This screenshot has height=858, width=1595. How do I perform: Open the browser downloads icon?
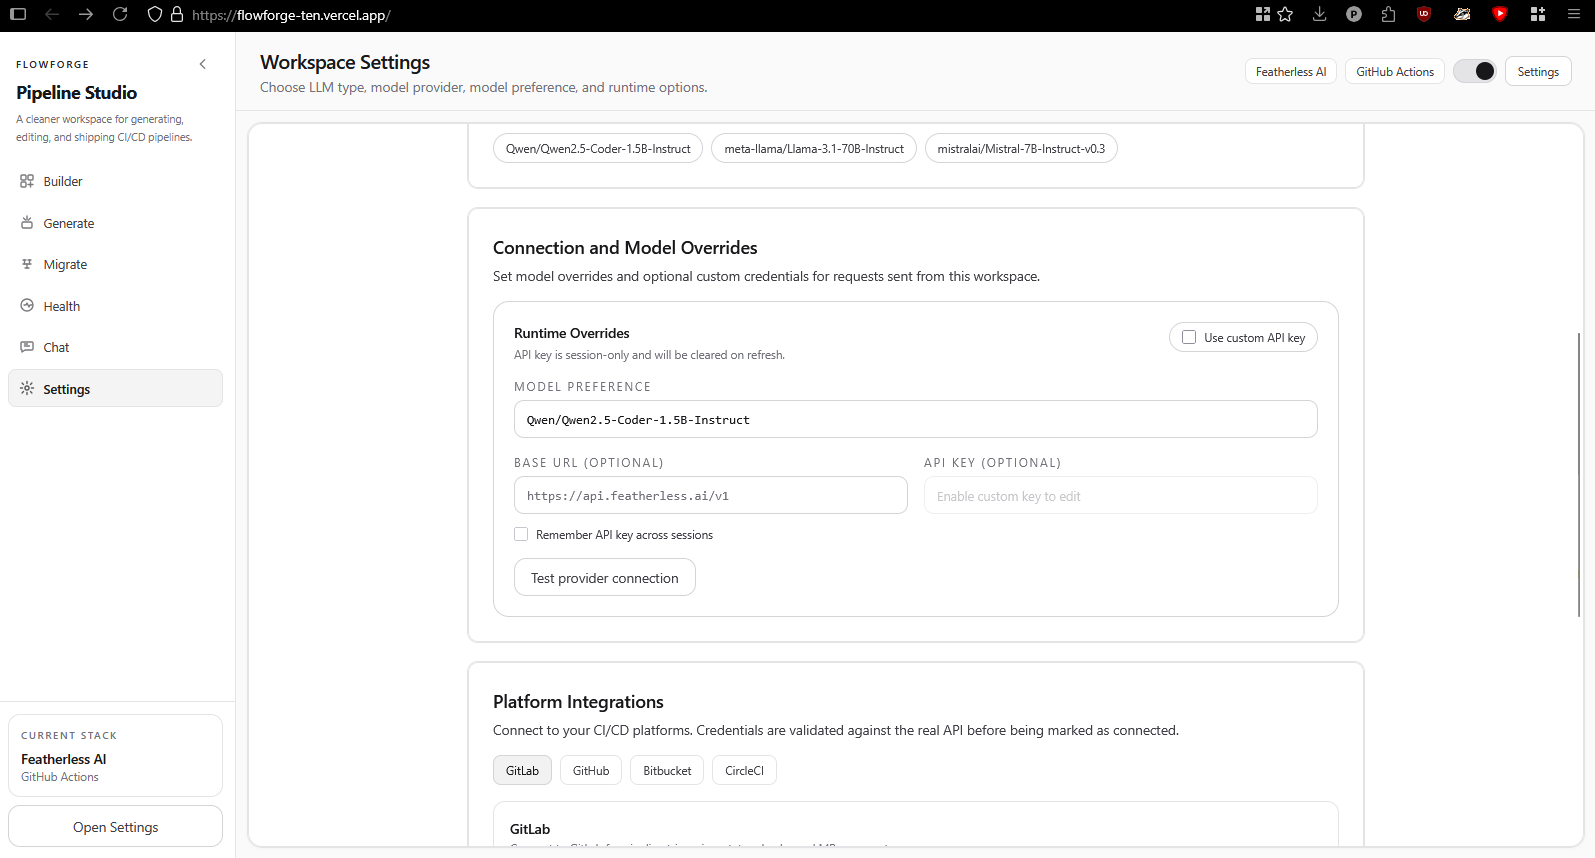click(1320, 15)
